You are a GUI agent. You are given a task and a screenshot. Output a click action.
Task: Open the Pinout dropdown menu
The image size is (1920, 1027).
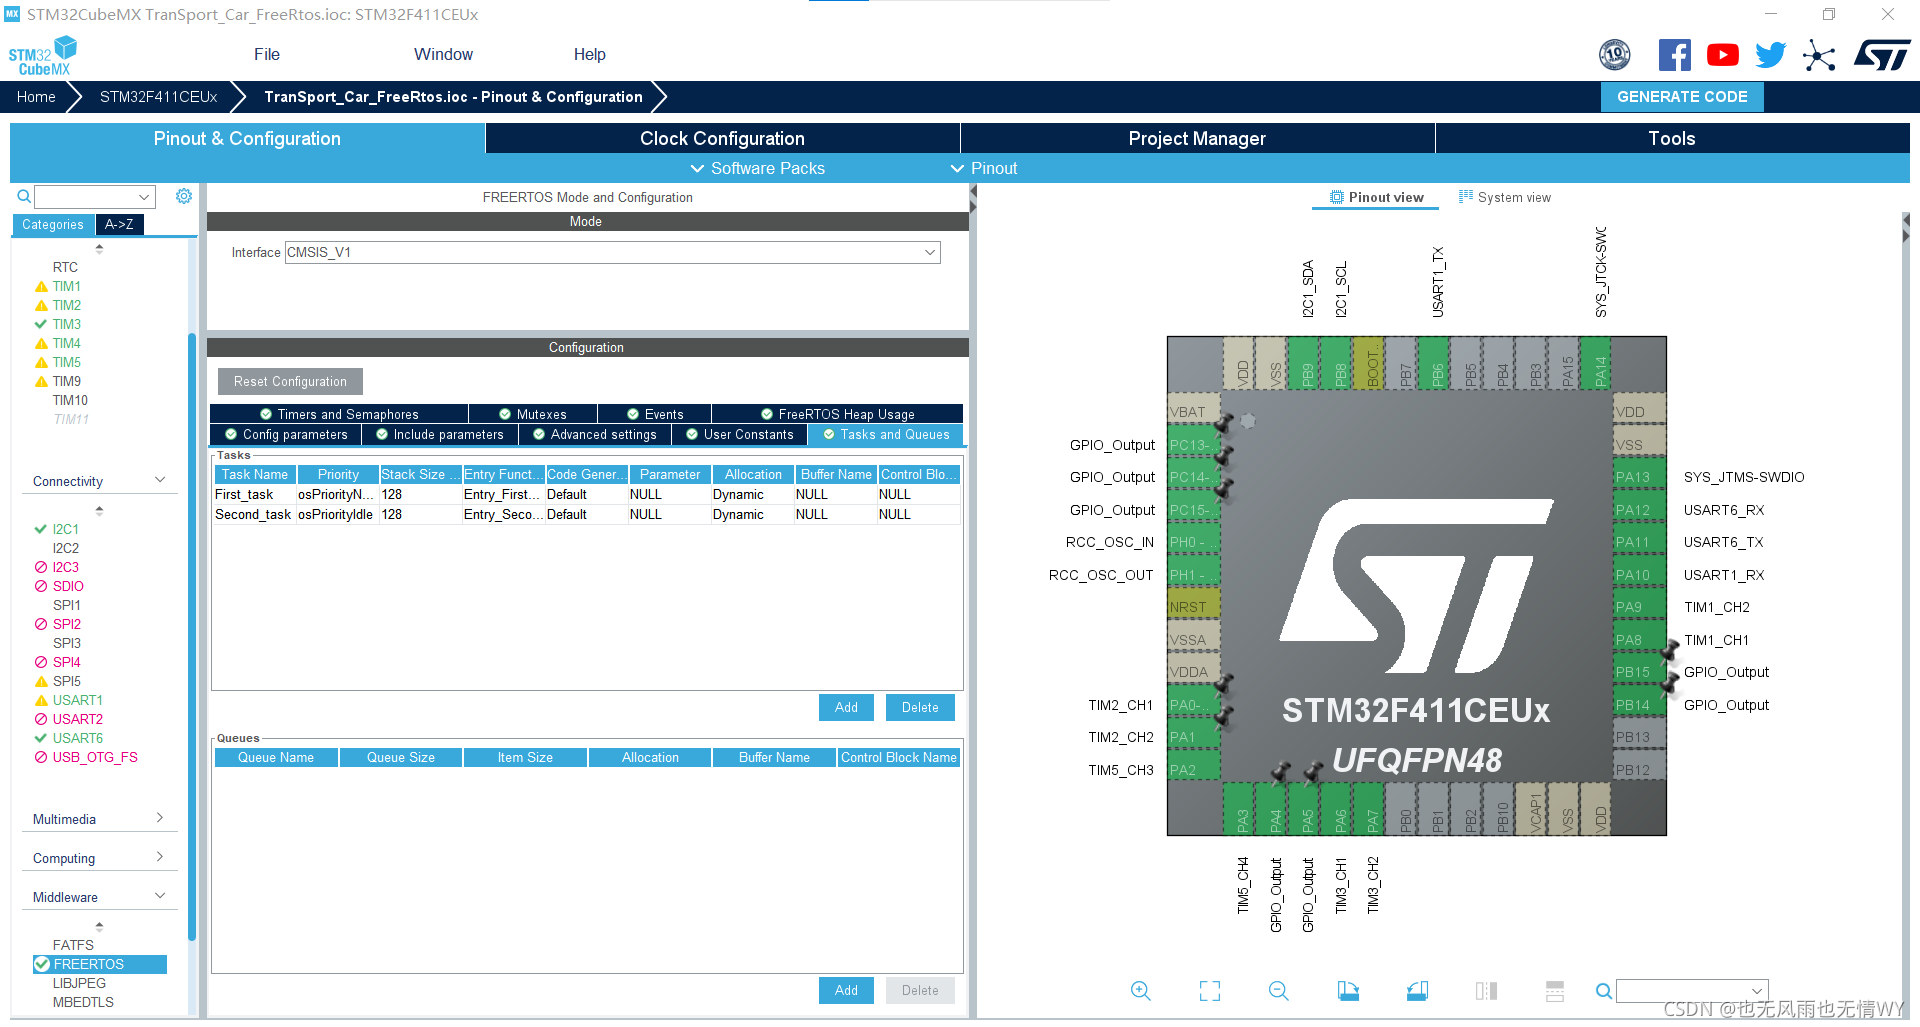point(984,168)
